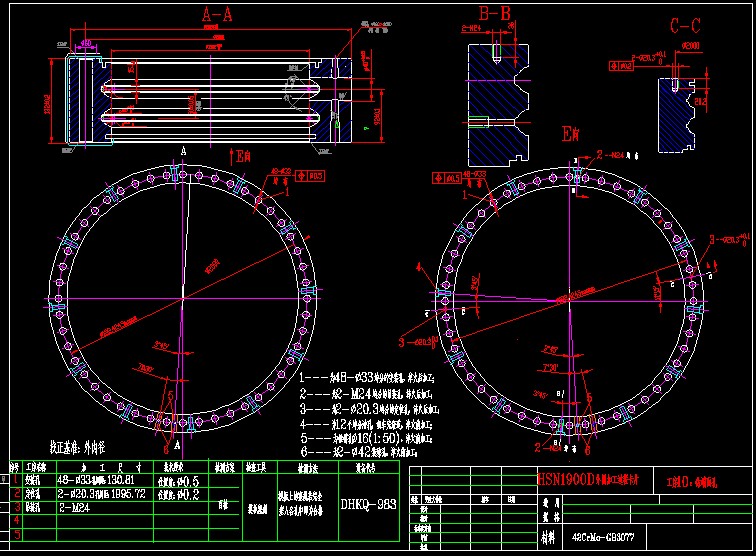Select red row number 5 in process table

17,534
